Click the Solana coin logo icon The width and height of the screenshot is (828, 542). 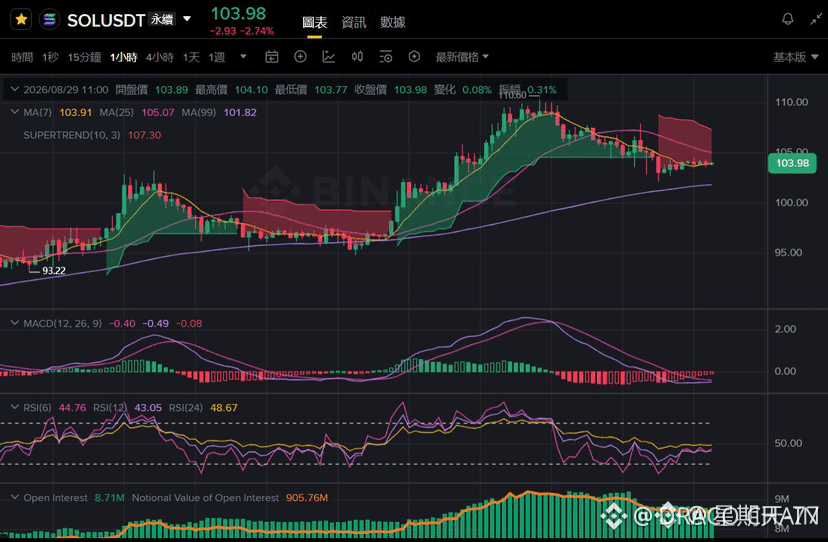point(50,20)
